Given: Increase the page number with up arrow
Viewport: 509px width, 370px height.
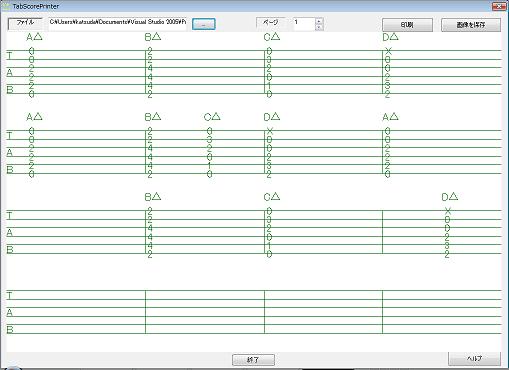Looking at the screenshot, I should [319, 21].
